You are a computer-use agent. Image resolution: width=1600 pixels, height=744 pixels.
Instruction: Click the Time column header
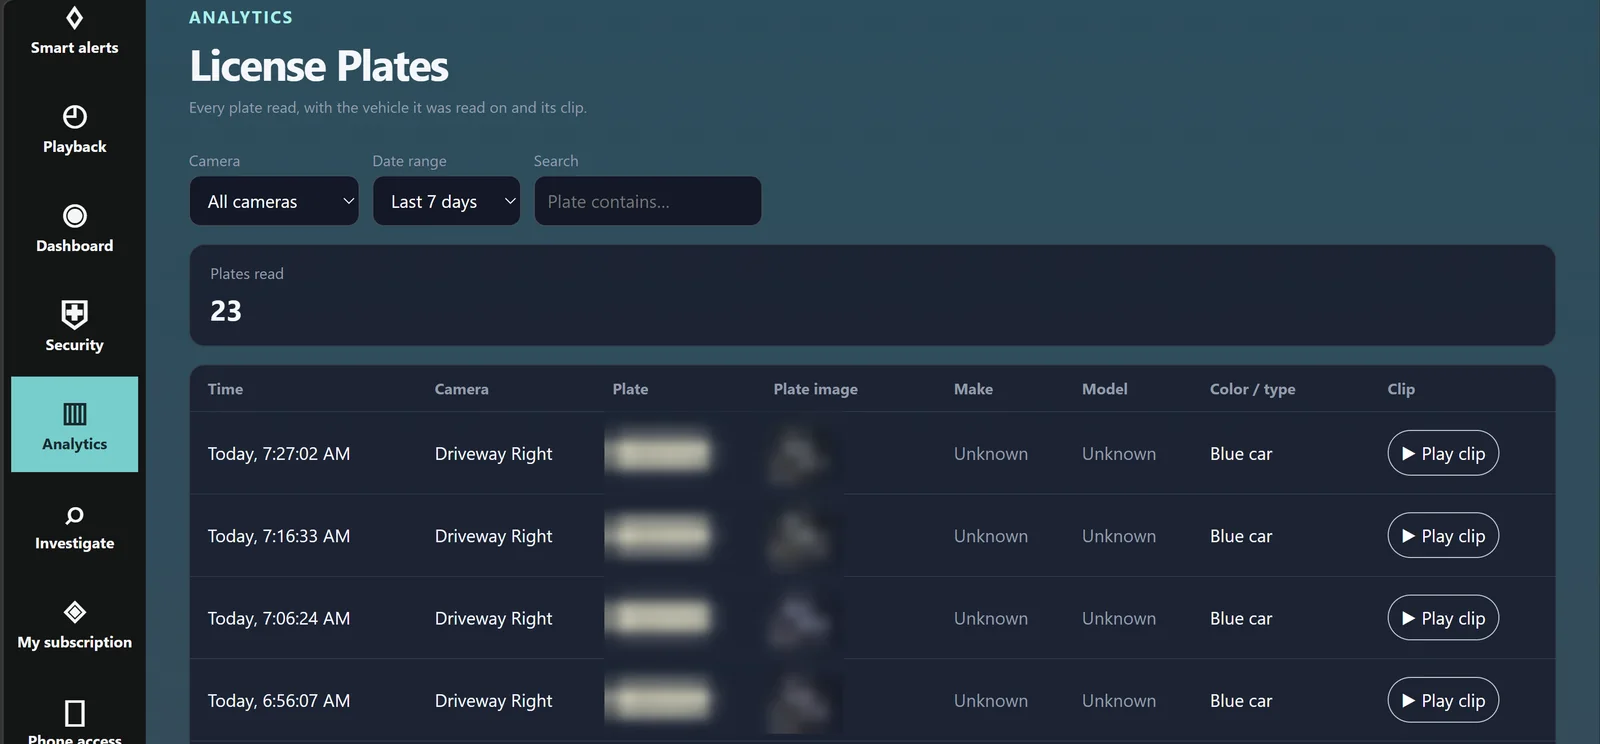[225, 389]
